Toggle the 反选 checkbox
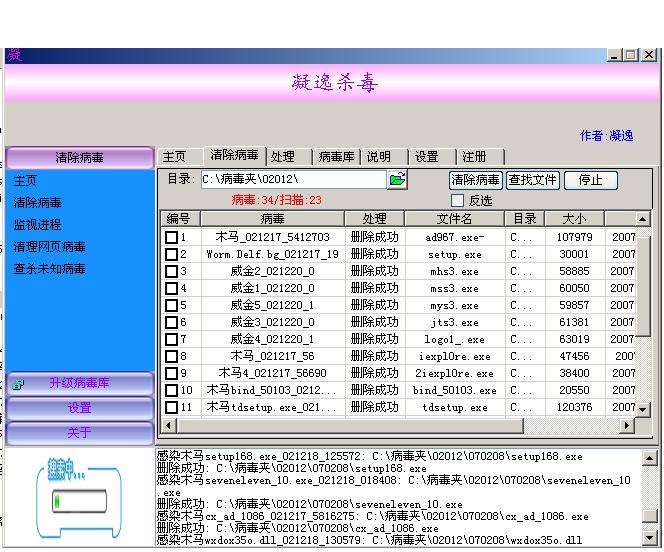 [457, 200]
